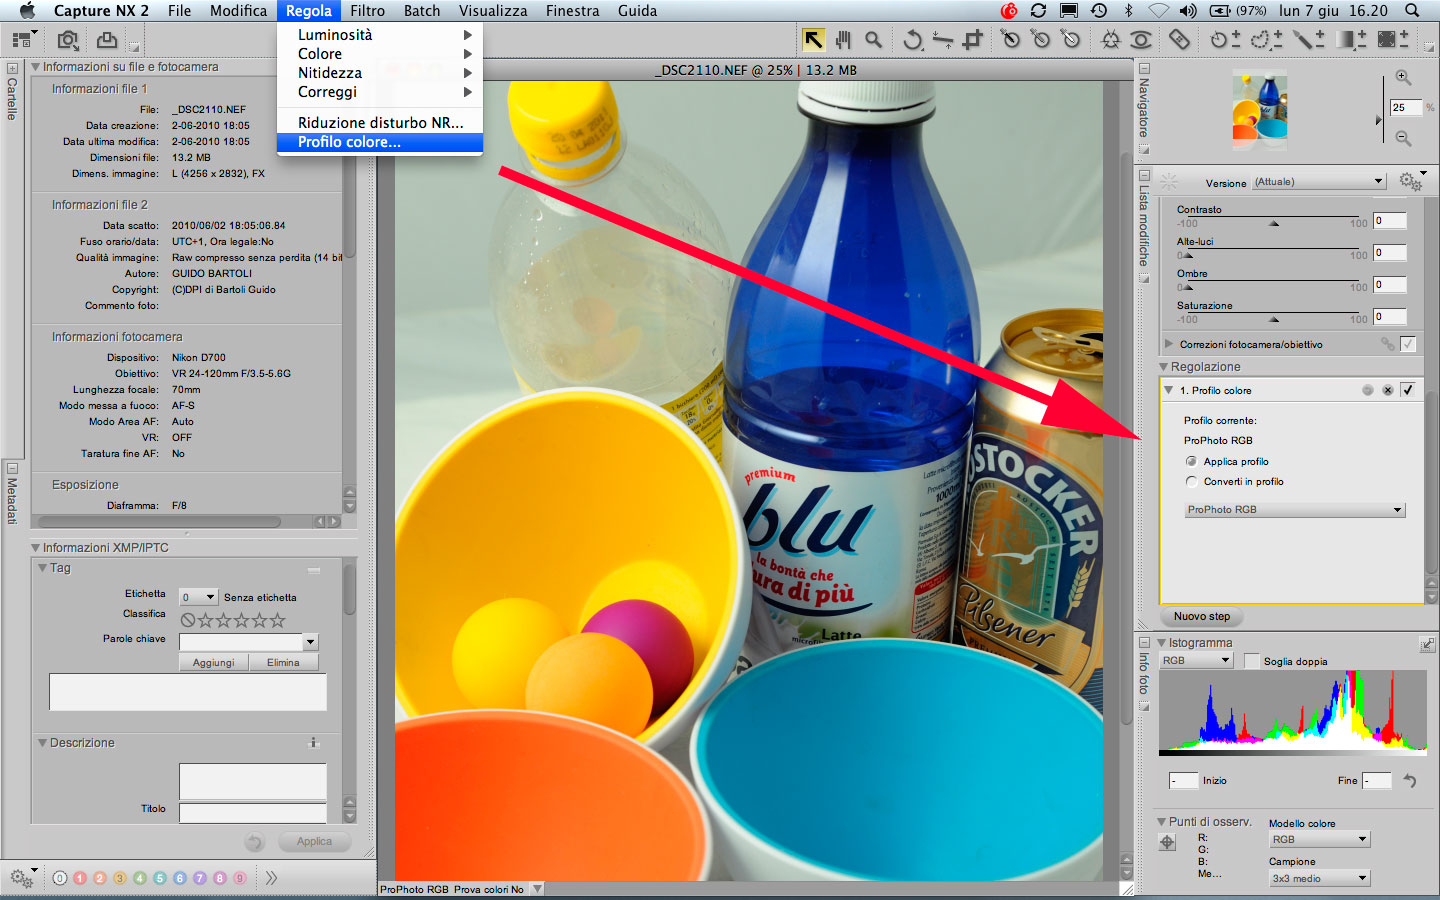Open the Modello colore RGB dropdown

click(1319, 839)
